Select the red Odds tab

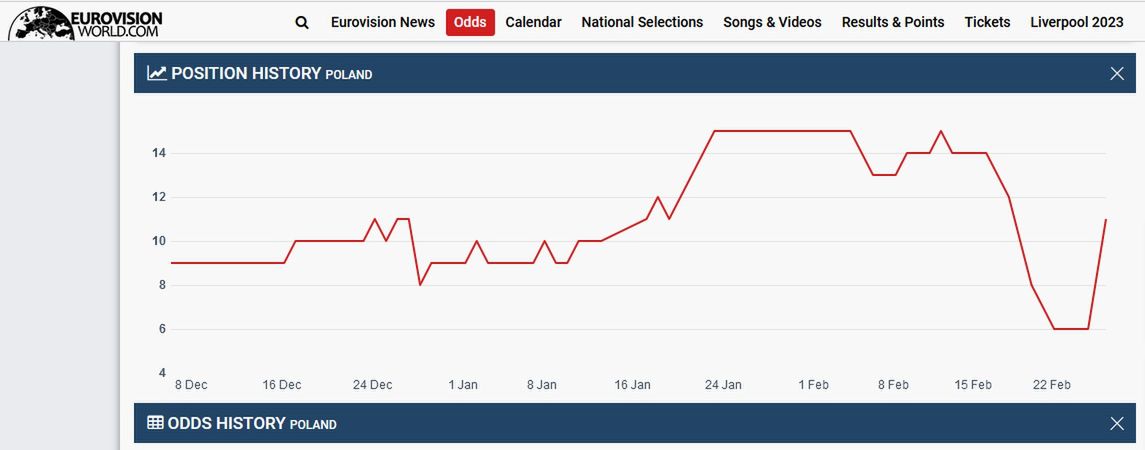(470, 22)
